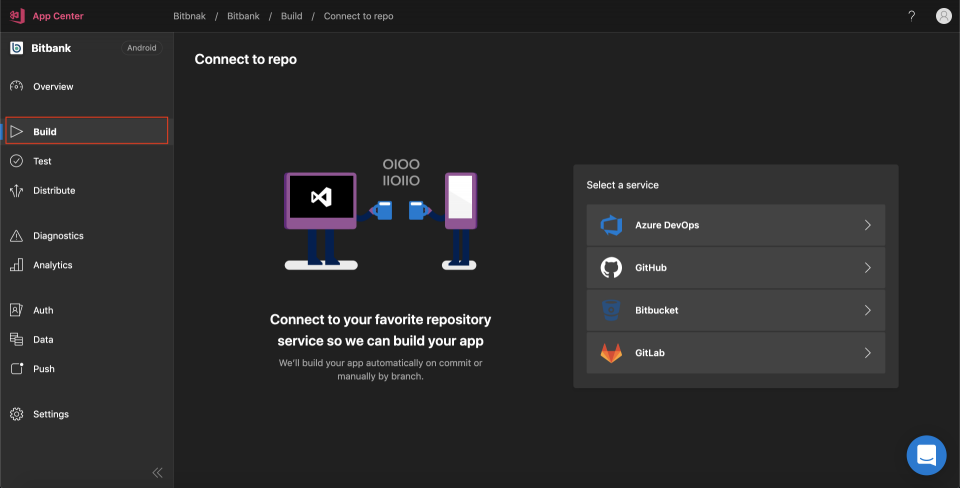This screenshot has width=960, height=488.
Task: Click the Connect to repo page heading
Action: [x=246, y=59]
